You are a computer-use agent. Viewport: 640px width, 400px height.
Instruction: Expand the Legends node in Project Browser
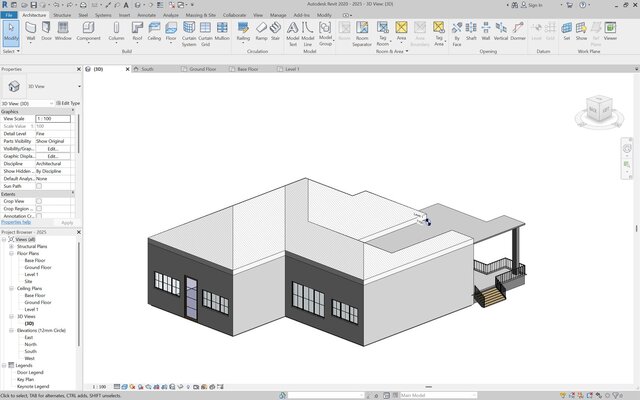tap(5, 365)
